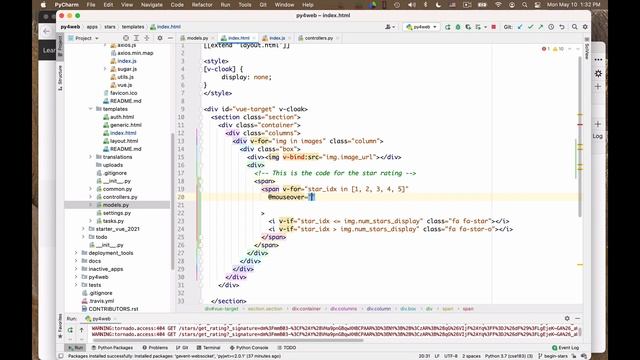The height and width of the screenshot is (360, 640).
Task: Click the Run console horizontal scrollbar
Action: click(227, 340)
